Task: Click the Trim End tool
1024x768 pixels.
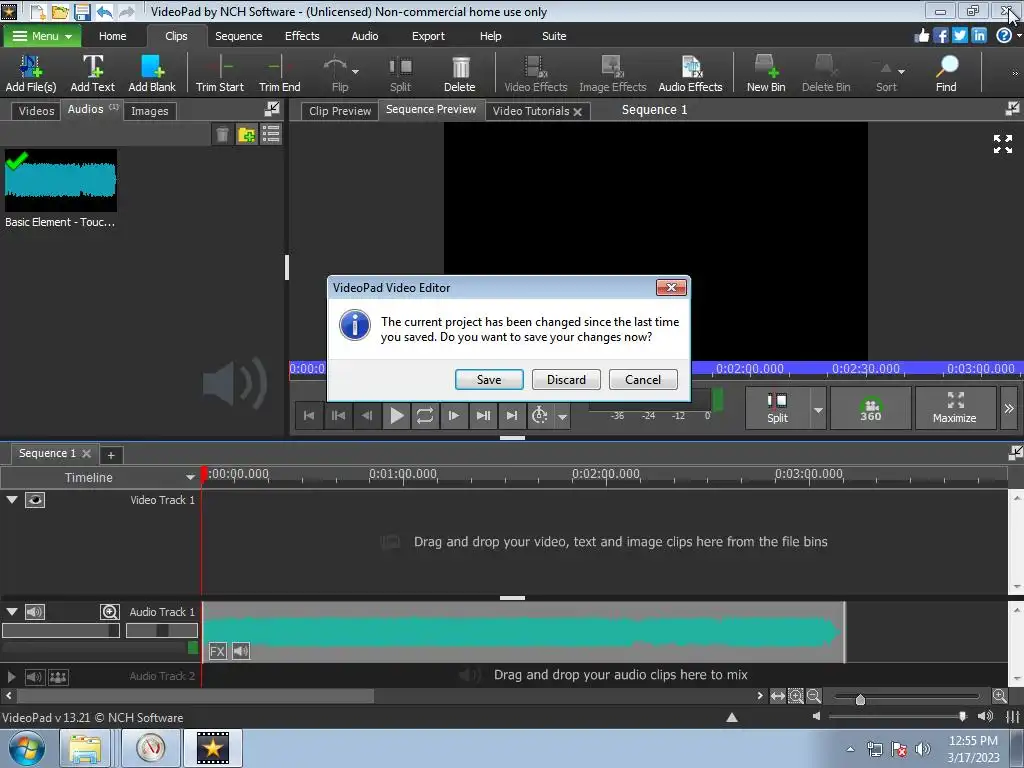Action: click(x=280, y=73)
